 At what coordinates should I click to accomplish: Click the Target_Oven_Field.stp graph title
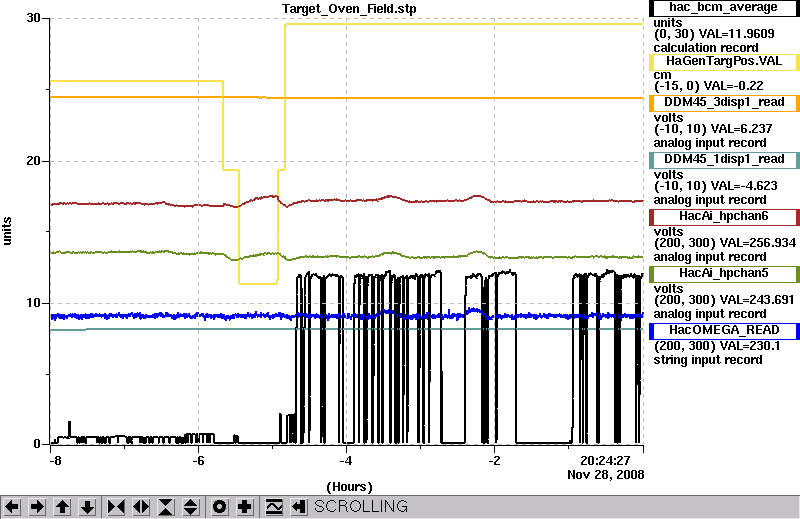(349, 9)
